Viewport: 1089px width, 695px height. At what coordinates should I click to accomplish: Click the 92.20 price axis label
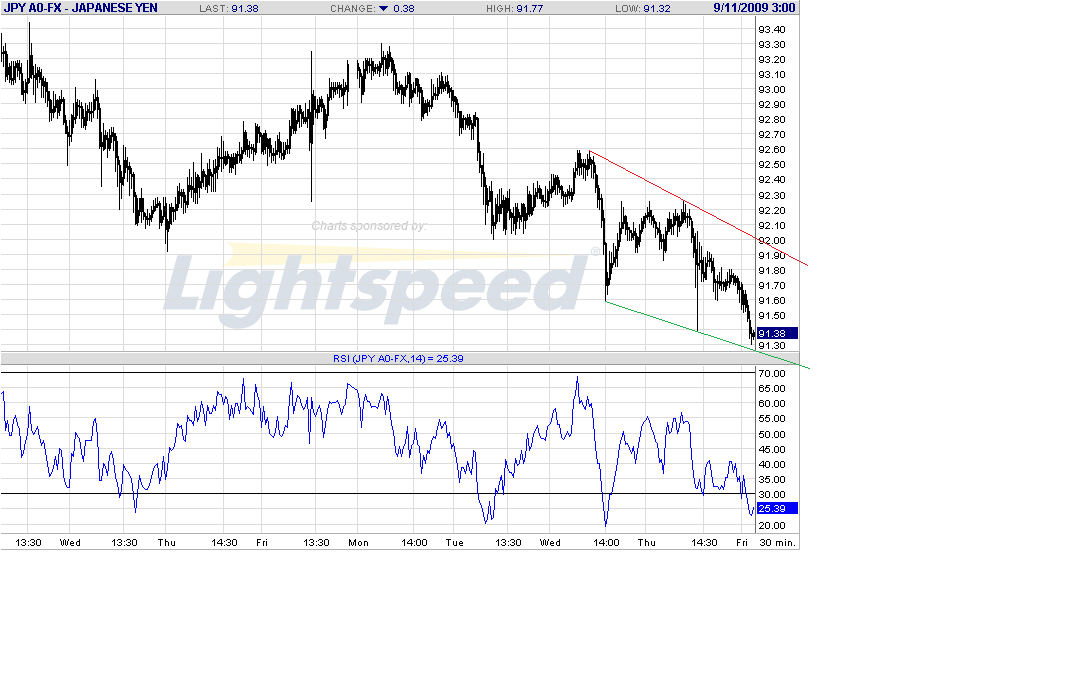(x=772, y=210)
